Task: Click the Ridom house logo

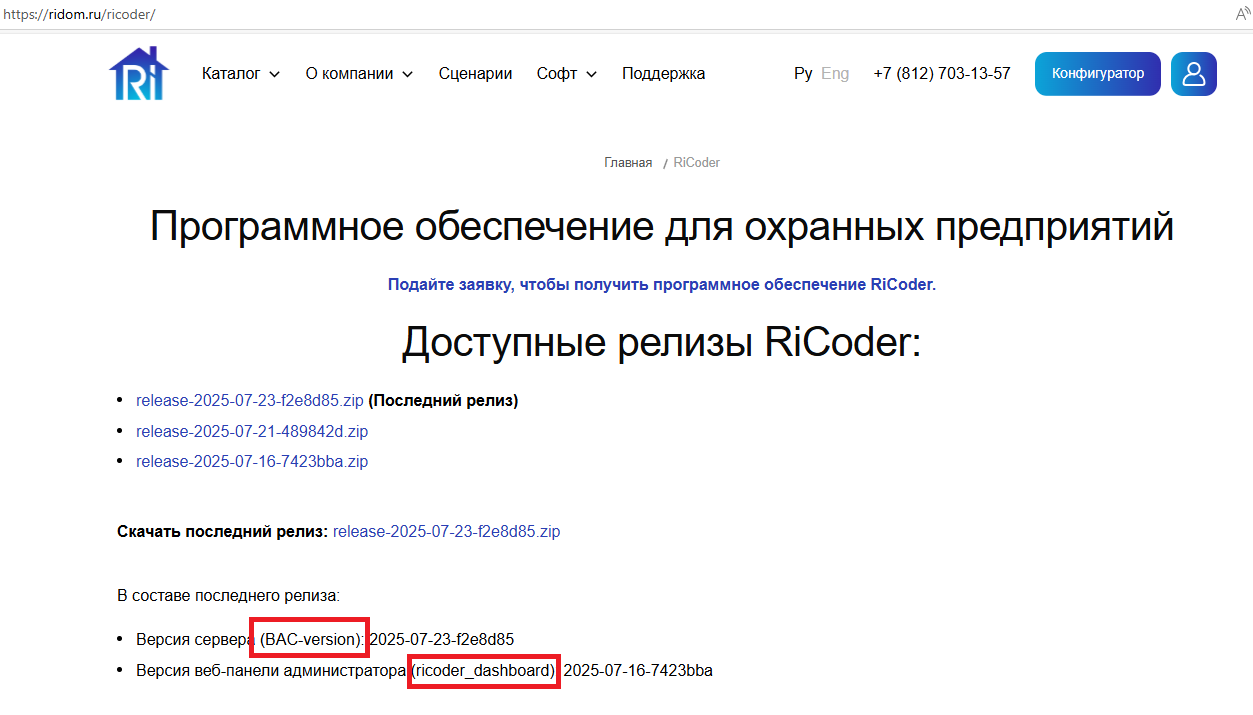Action: click(139, 74)
